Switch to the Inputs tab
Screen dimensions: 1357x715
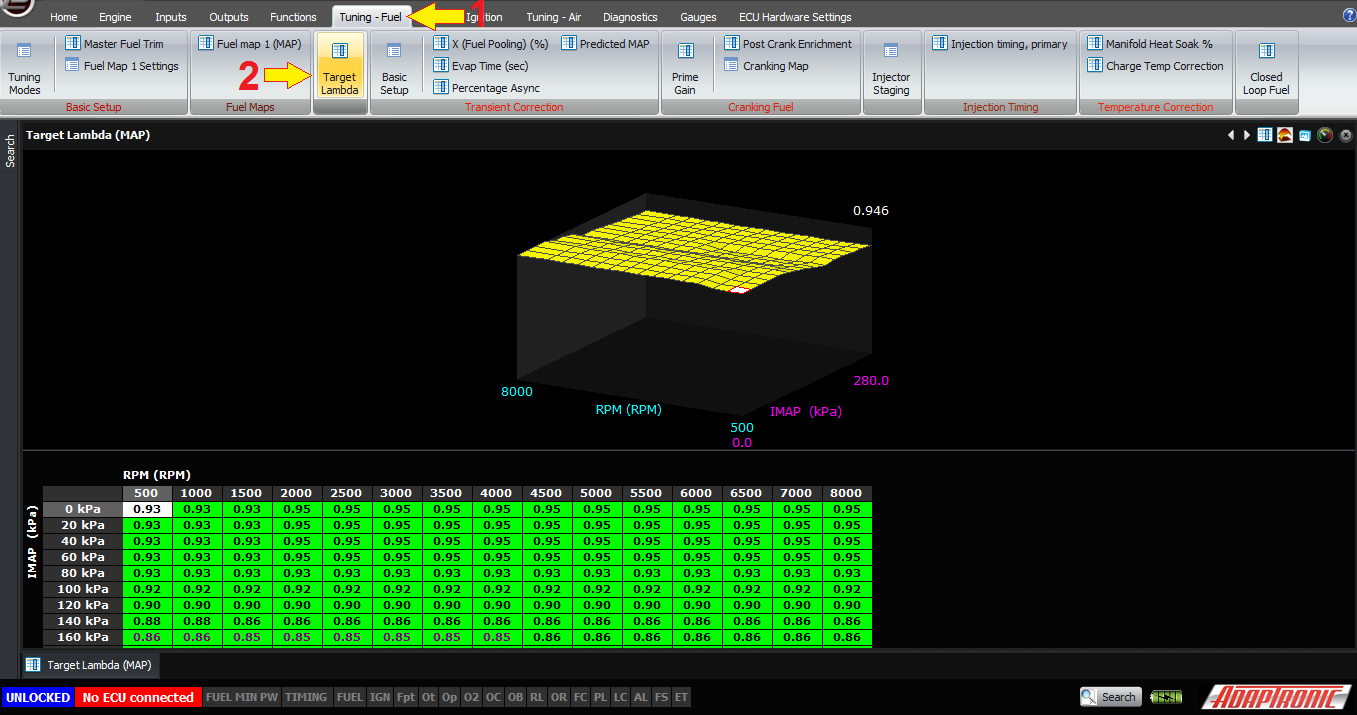[x=171, y=17]
